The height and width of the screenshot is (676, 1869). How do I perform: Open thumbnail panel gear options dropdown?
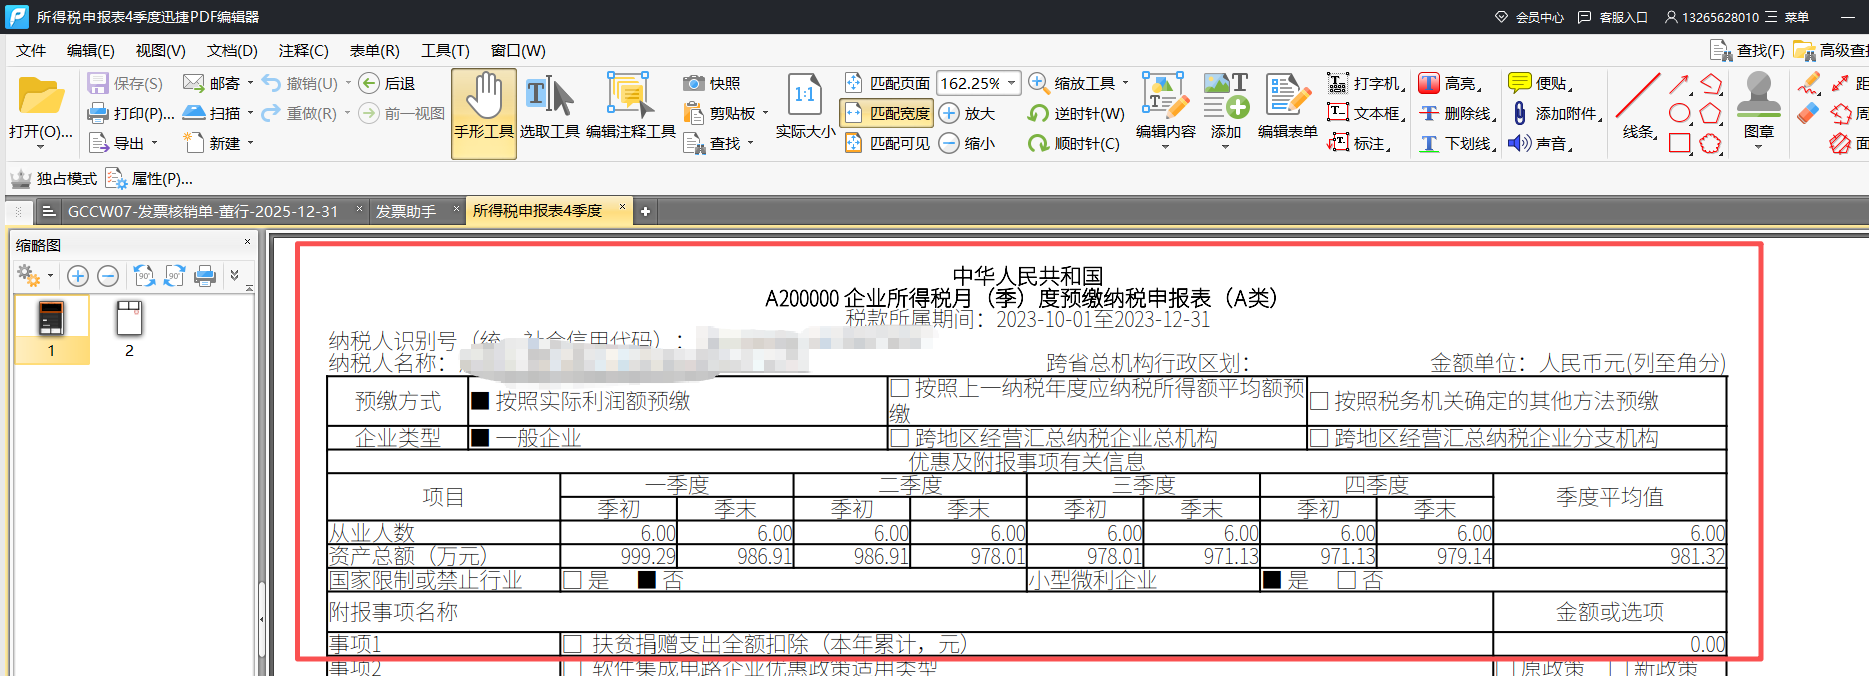[50, 276]
